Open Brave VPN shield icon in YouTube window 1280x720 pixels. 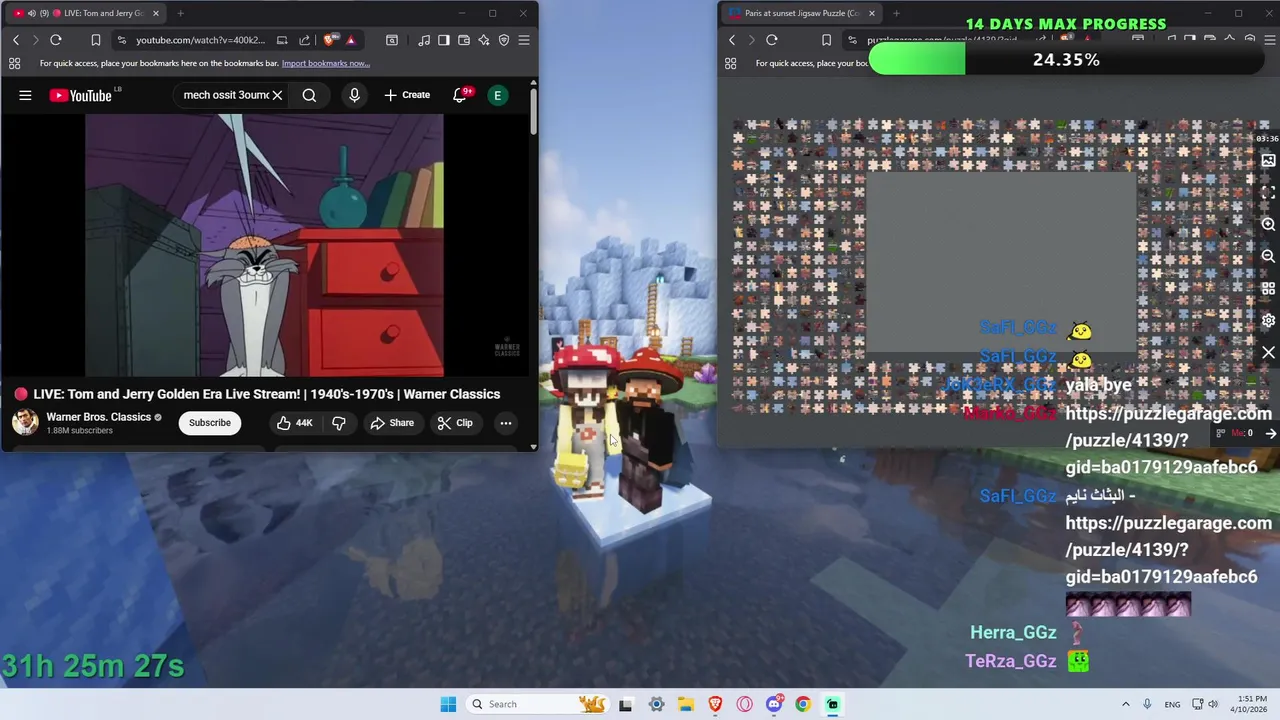coord(504,40)
